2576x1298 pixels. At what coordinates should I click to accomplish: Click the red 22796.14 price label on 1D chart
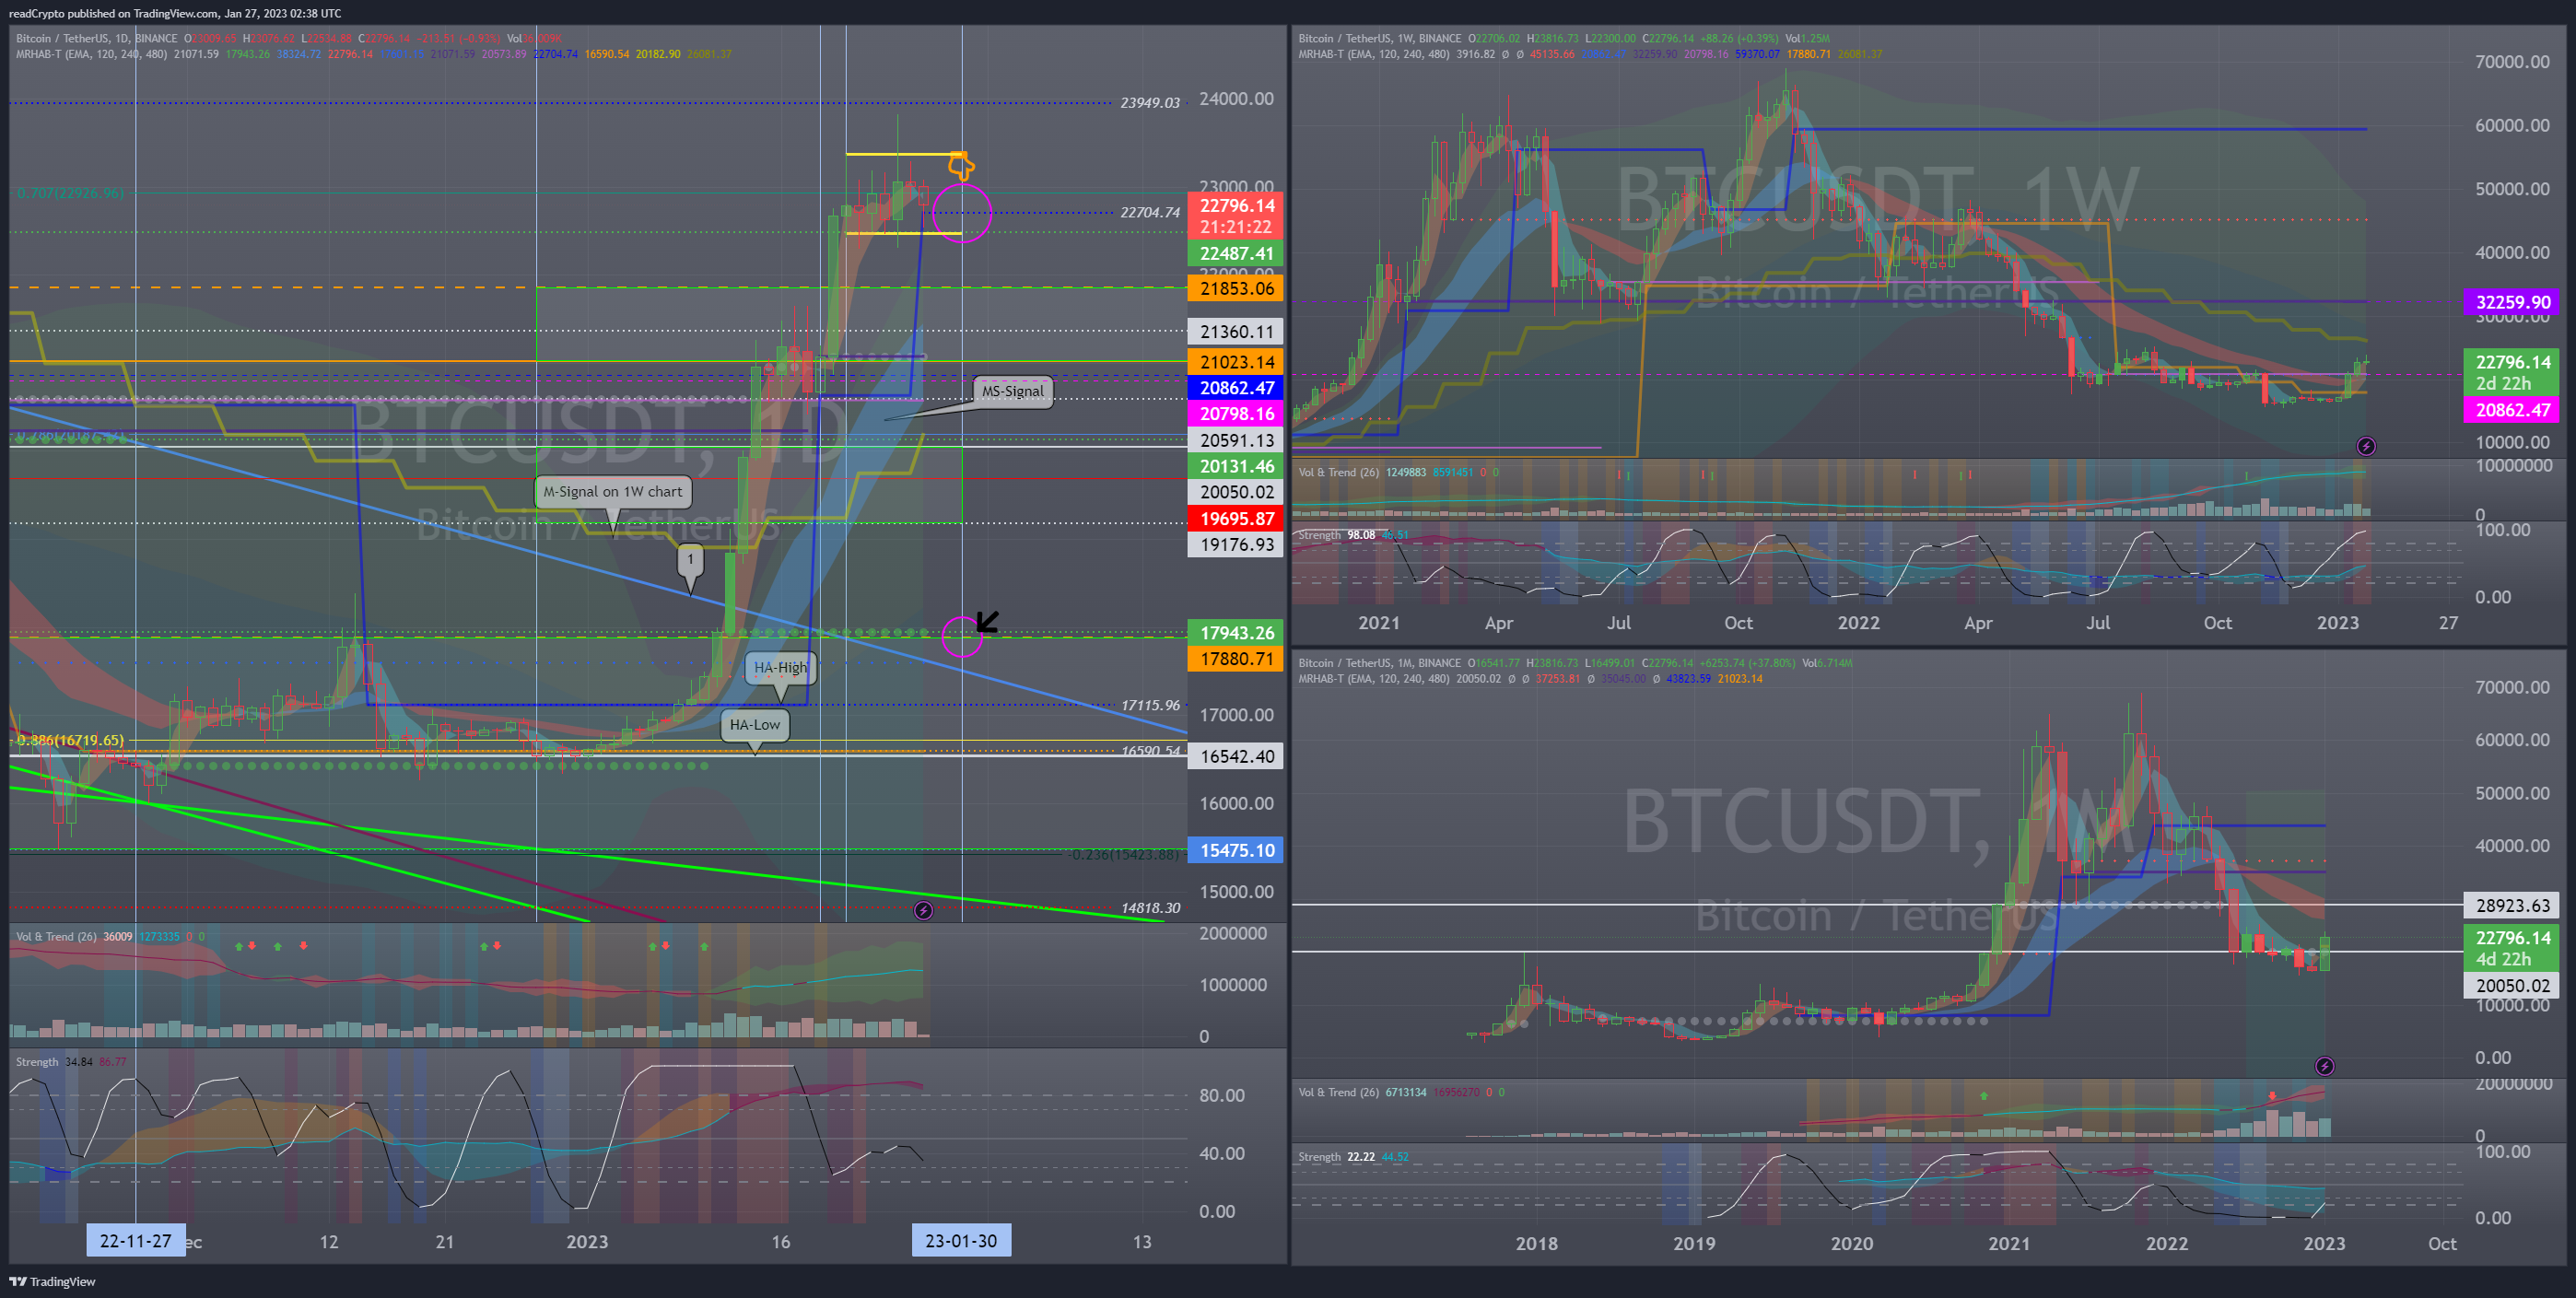pyautogui.click(x=1236, y=215)
